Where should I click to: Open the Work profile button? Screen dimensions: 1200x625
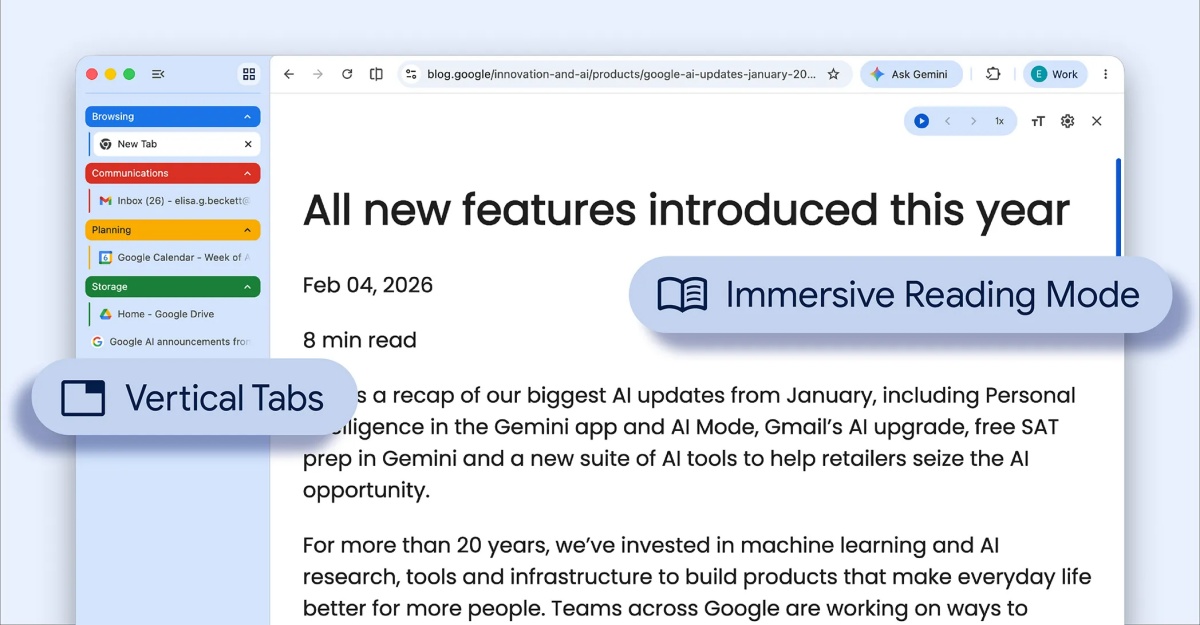[x=1055, y=73]
